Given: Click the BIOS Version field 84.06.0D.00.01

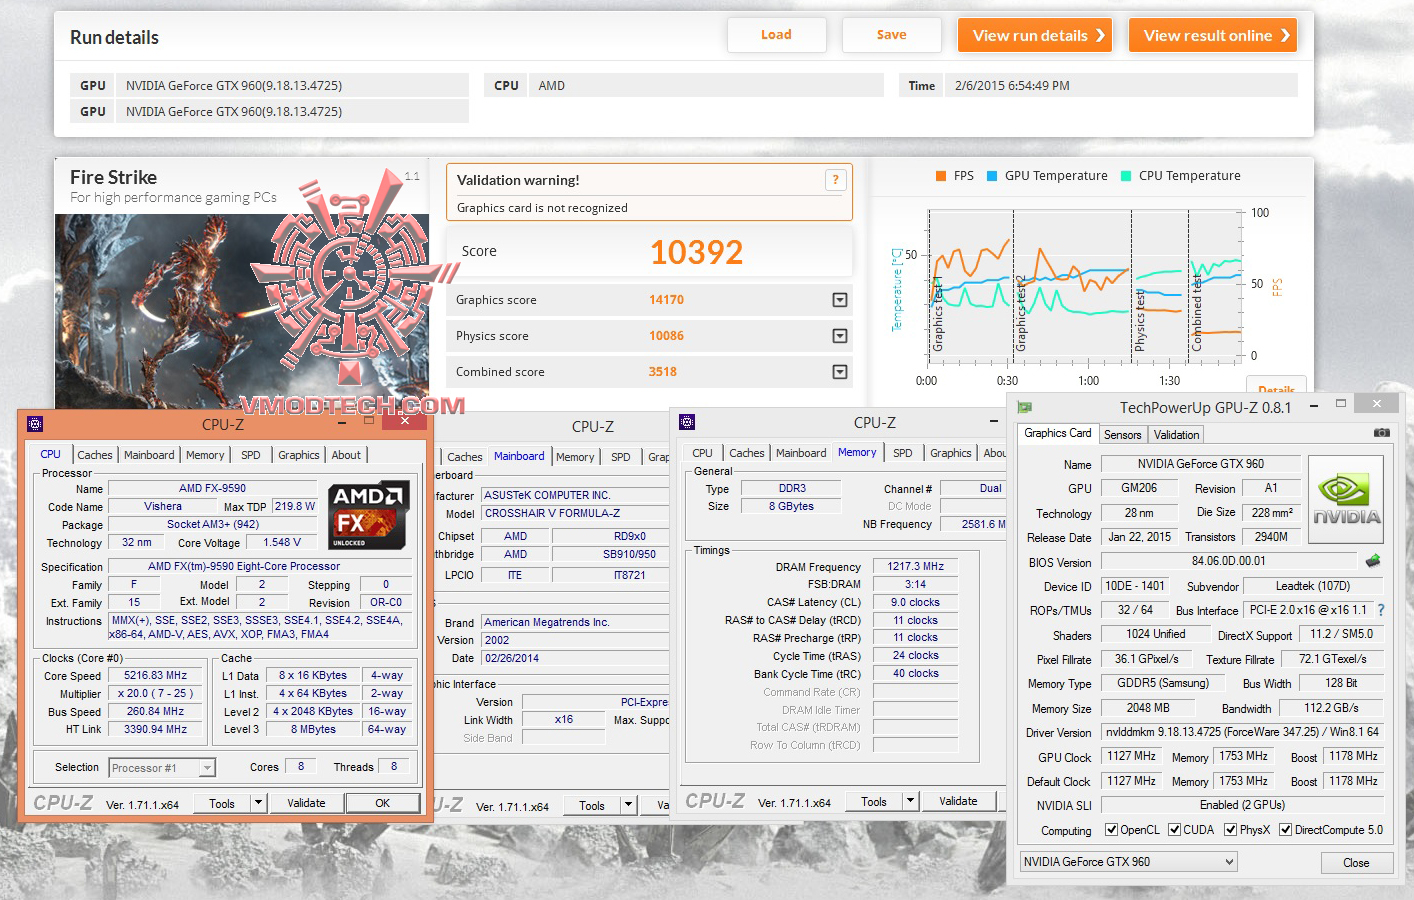Looking at the screenshot, I should tap(1229, 562).
